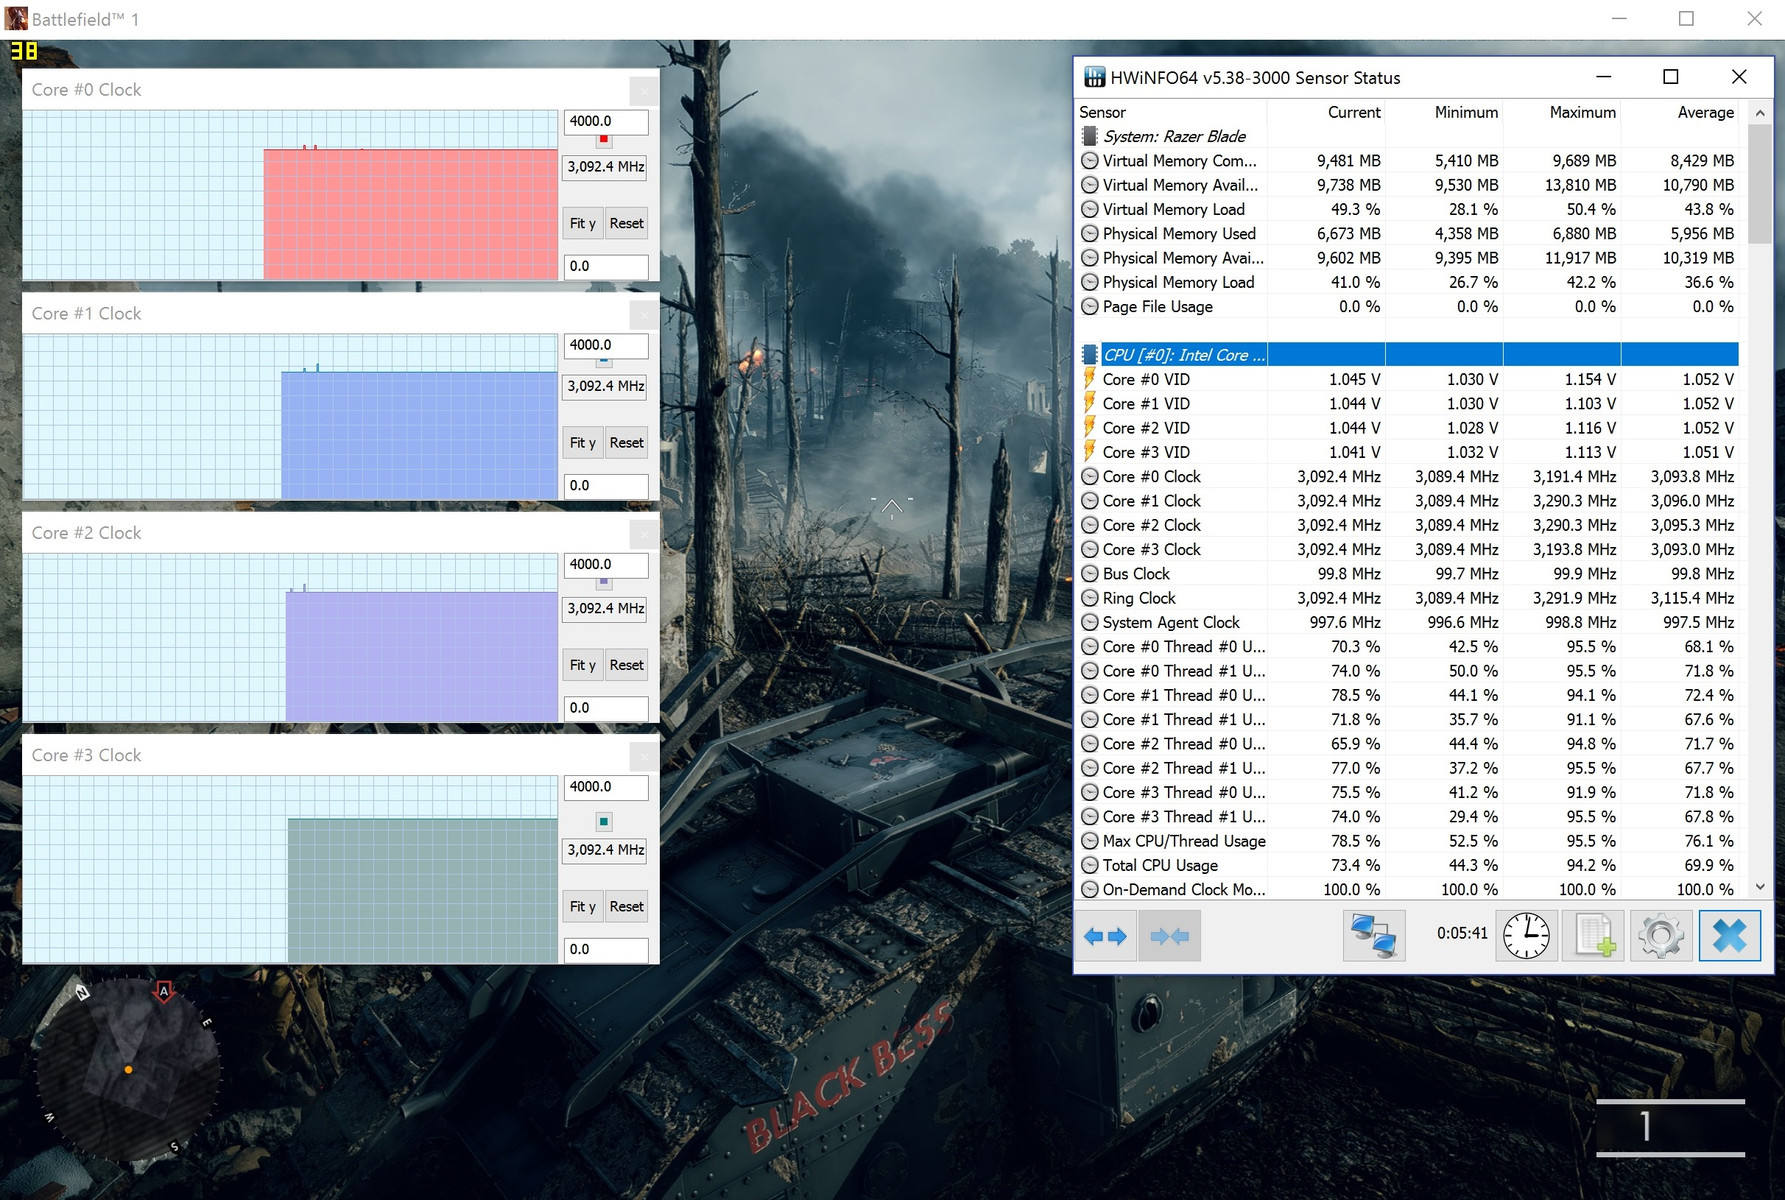The image size is (1785, 1200).
Task: Click the 4000.0 max field in Core #0 graph
Action: (606, 122)
